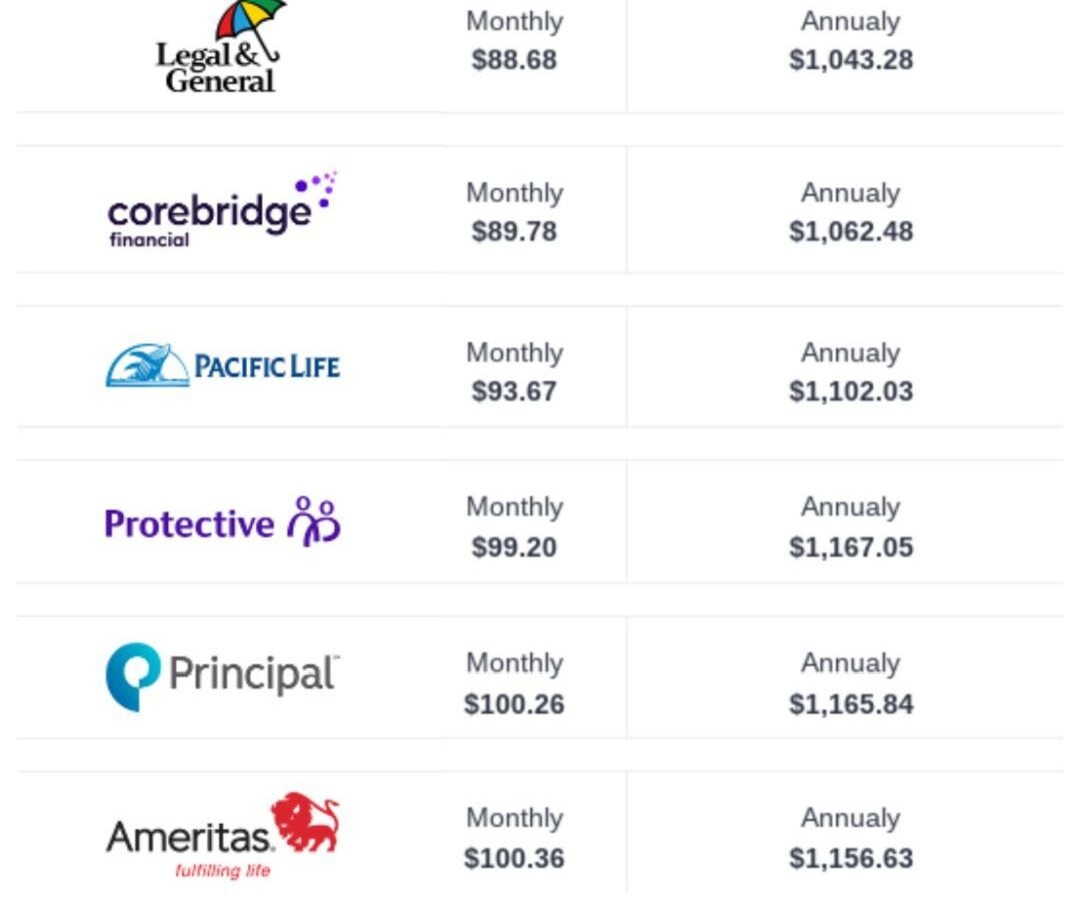The width and height of the screenshot is (1080, 913).
Task: Open the Corebridge Financial logo
Action: tap(222, 210)
